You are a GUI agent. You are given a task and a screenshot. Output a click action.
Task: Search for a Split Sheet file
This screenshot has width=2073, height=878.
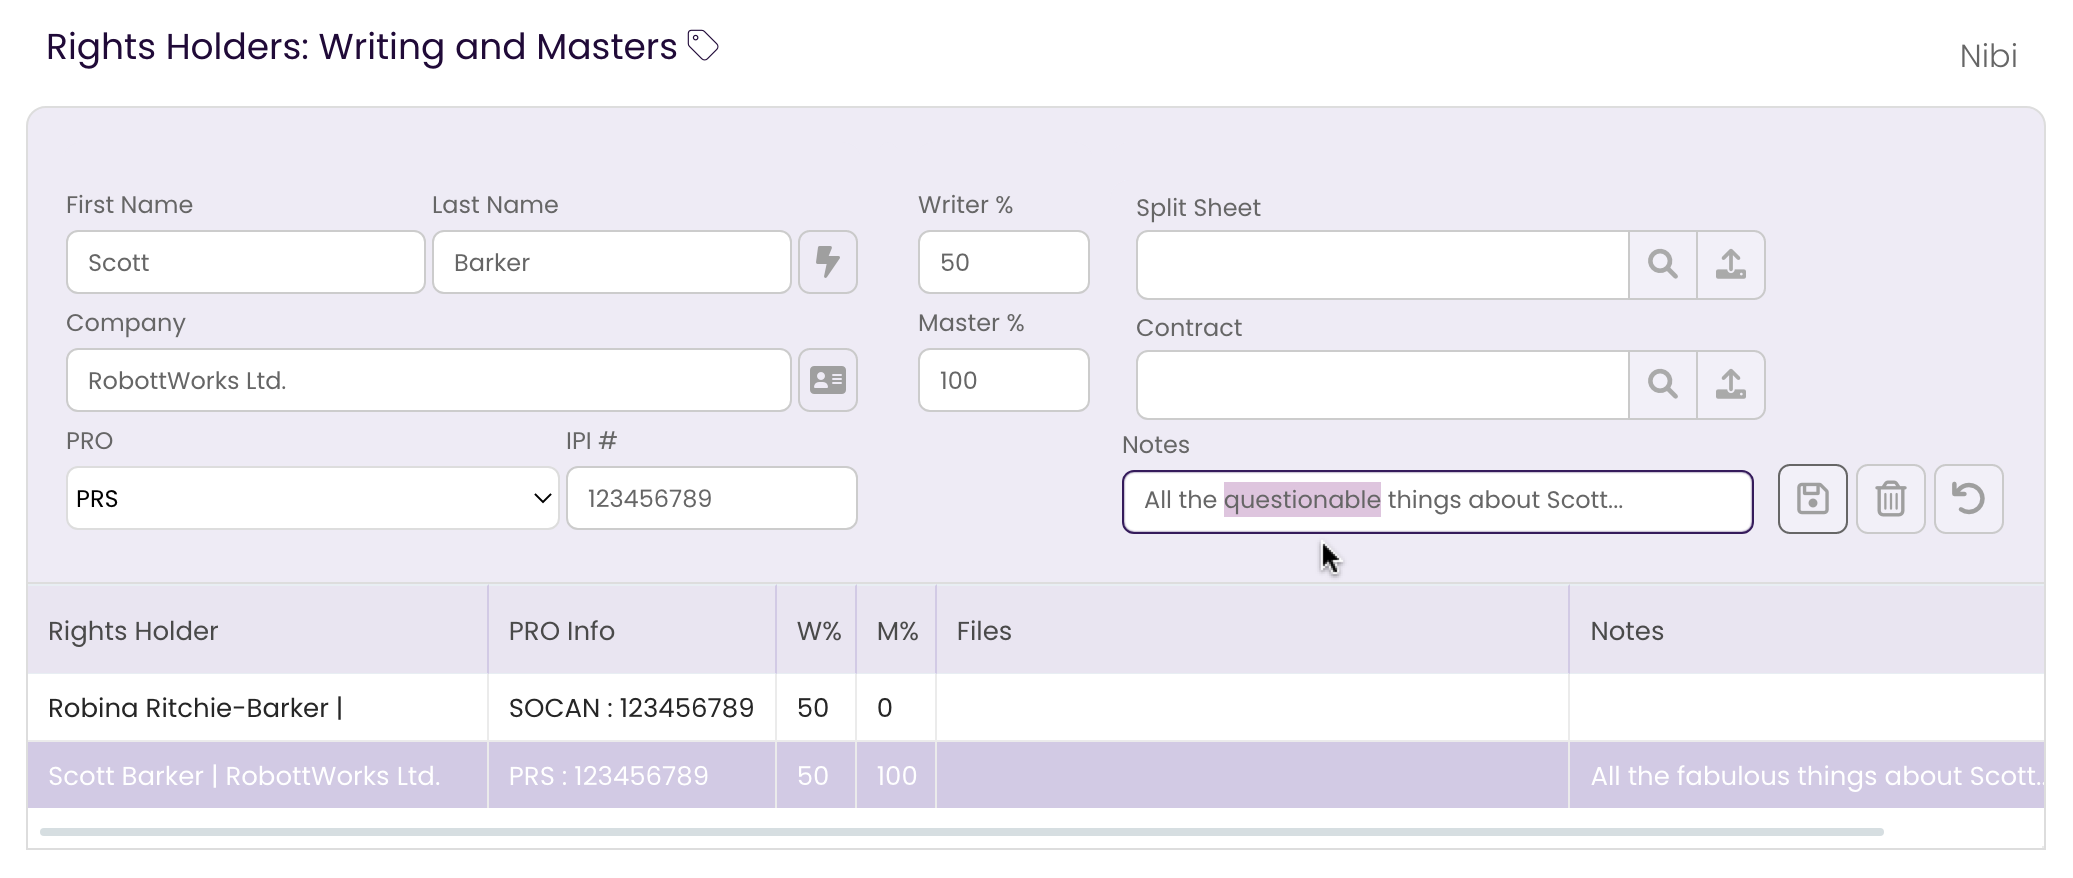[1663, 265]
